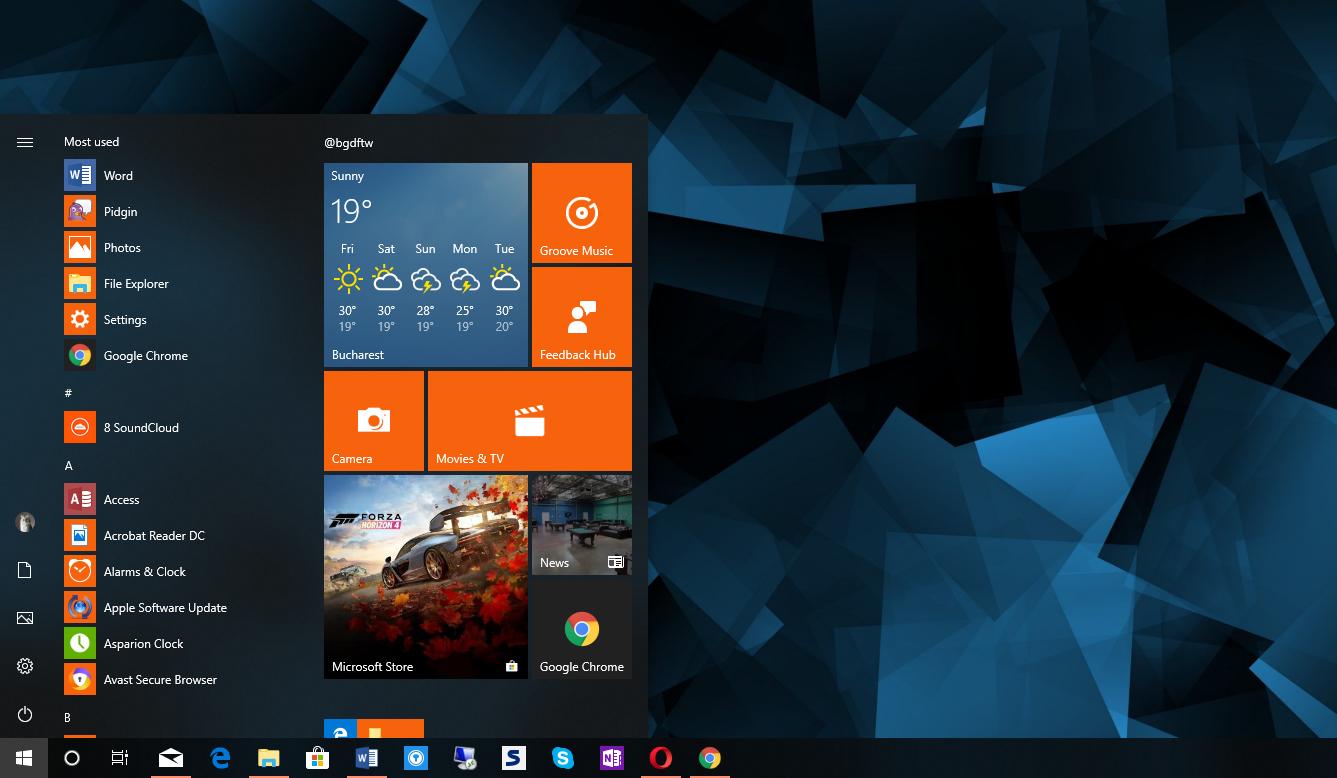Expand the Start menu hamburger button
This screenshot has width=1337, height=778.
(25, 143)
